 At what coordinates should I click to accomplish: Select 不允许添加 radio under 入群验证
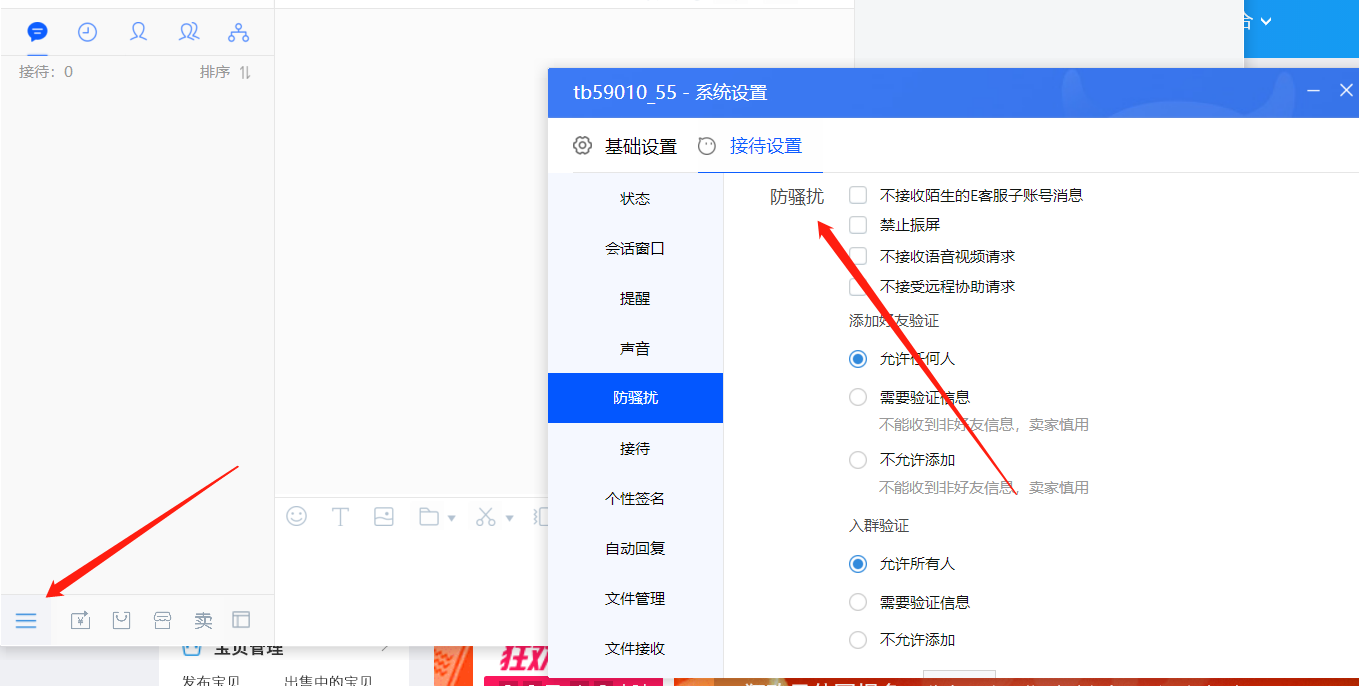[858, 640]
